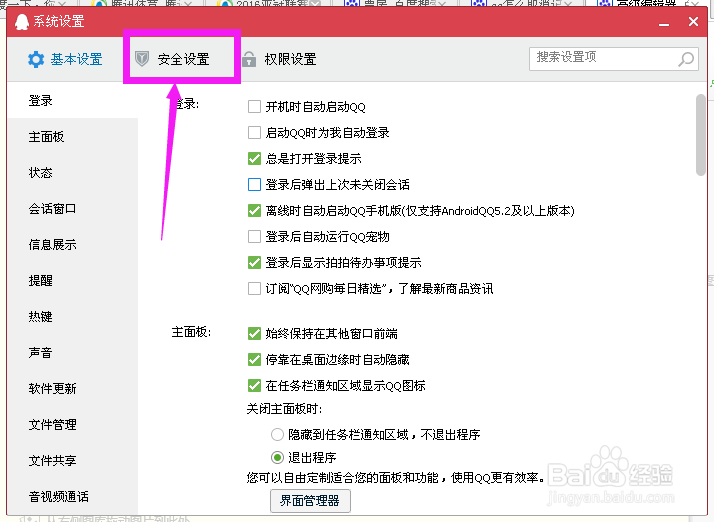The width and height of the screenshot is (714, 522).
Task: Select 状态 in the left sidebar
Action: coord(72,173)
